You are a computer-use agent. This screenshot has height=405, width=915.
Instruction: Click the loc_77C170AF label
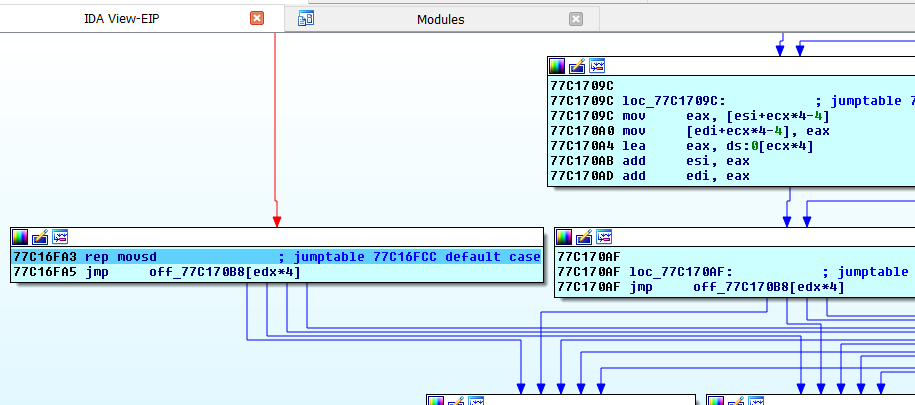(x=677, y=272)
